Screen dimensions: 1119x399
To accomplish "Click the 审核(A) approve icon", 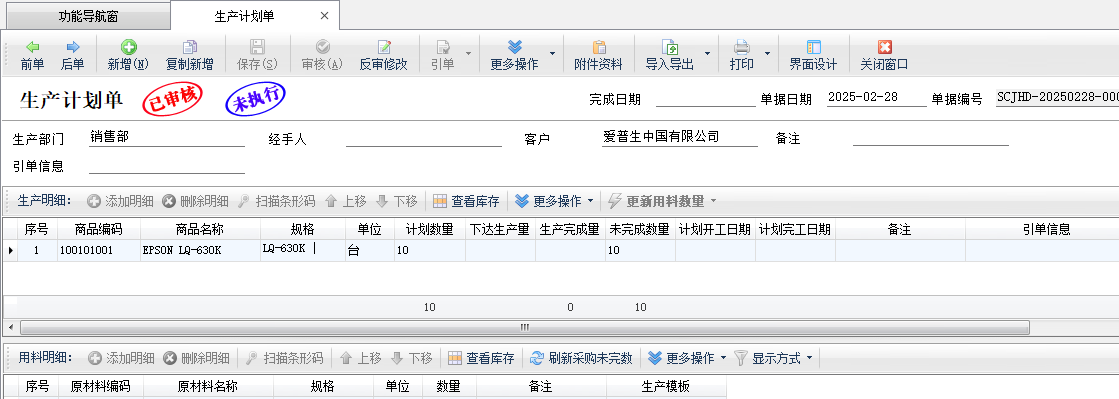I will pyautogui.click(x=323, y=48).
